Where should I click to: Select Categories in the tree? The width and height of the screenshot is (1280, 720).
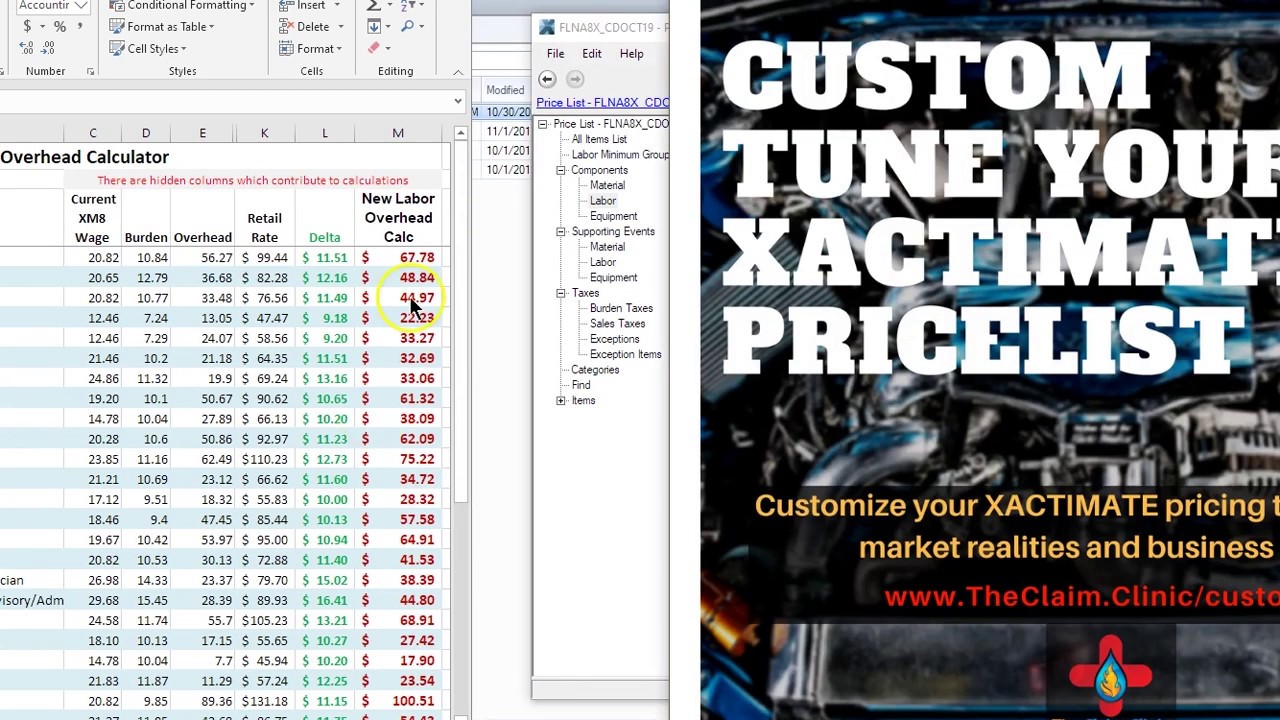595,370
